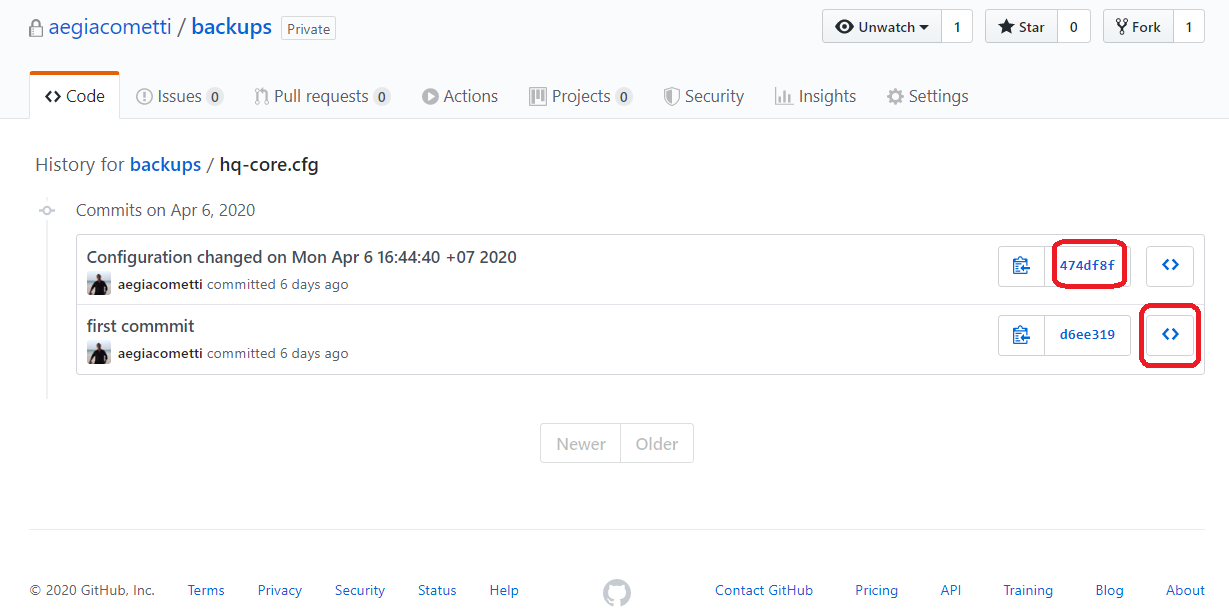Click avatar next to first commmit
This screenshot has height=609, width=1229.
(x=99, y=353)
